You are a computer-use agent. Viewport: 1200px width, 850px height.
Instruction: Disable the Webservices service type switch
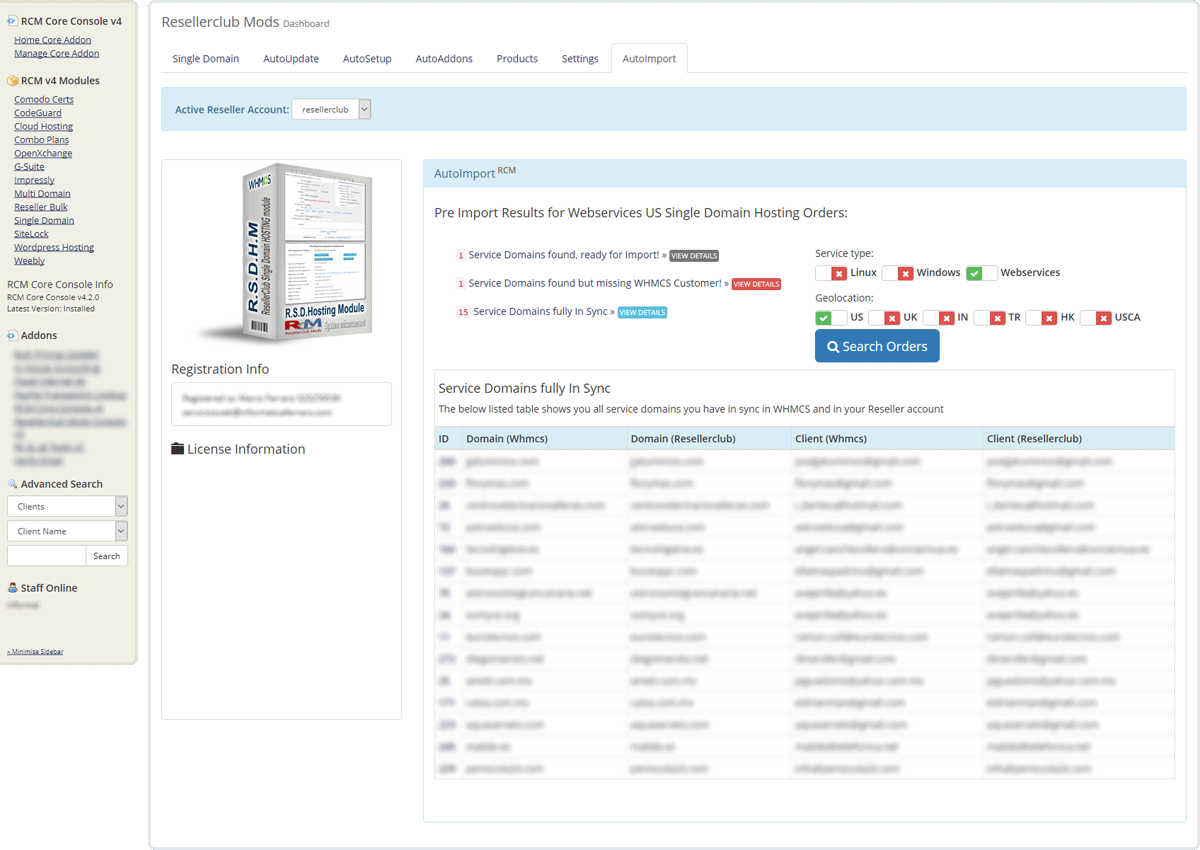pyautogui.click(x=981, y=273)
